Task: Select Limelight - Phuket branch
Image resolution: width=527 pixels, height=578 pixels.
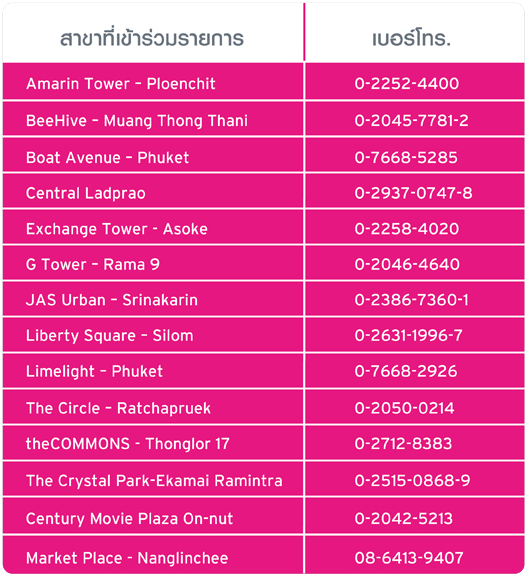Action: tap(94, 372)
